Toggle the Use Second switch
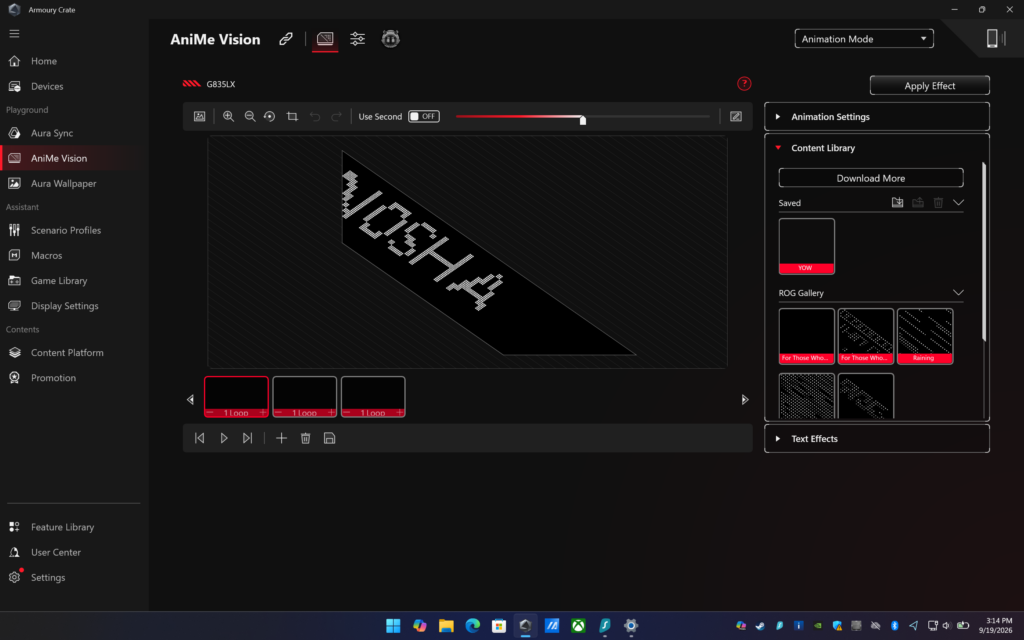The height and width of the screenshot is (640, 1024). [424, 116]
